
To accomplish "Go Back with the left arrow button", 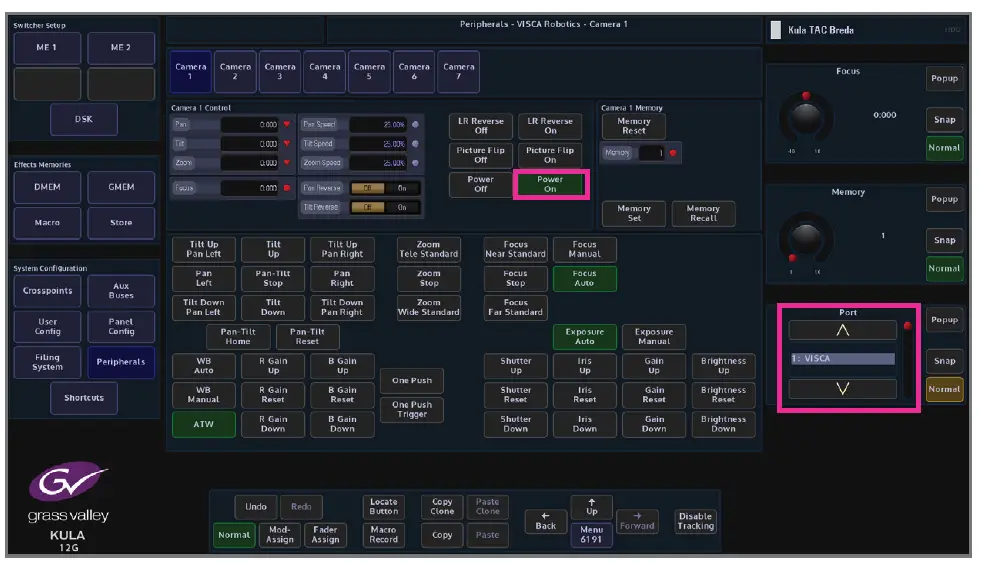I will 545,521.
